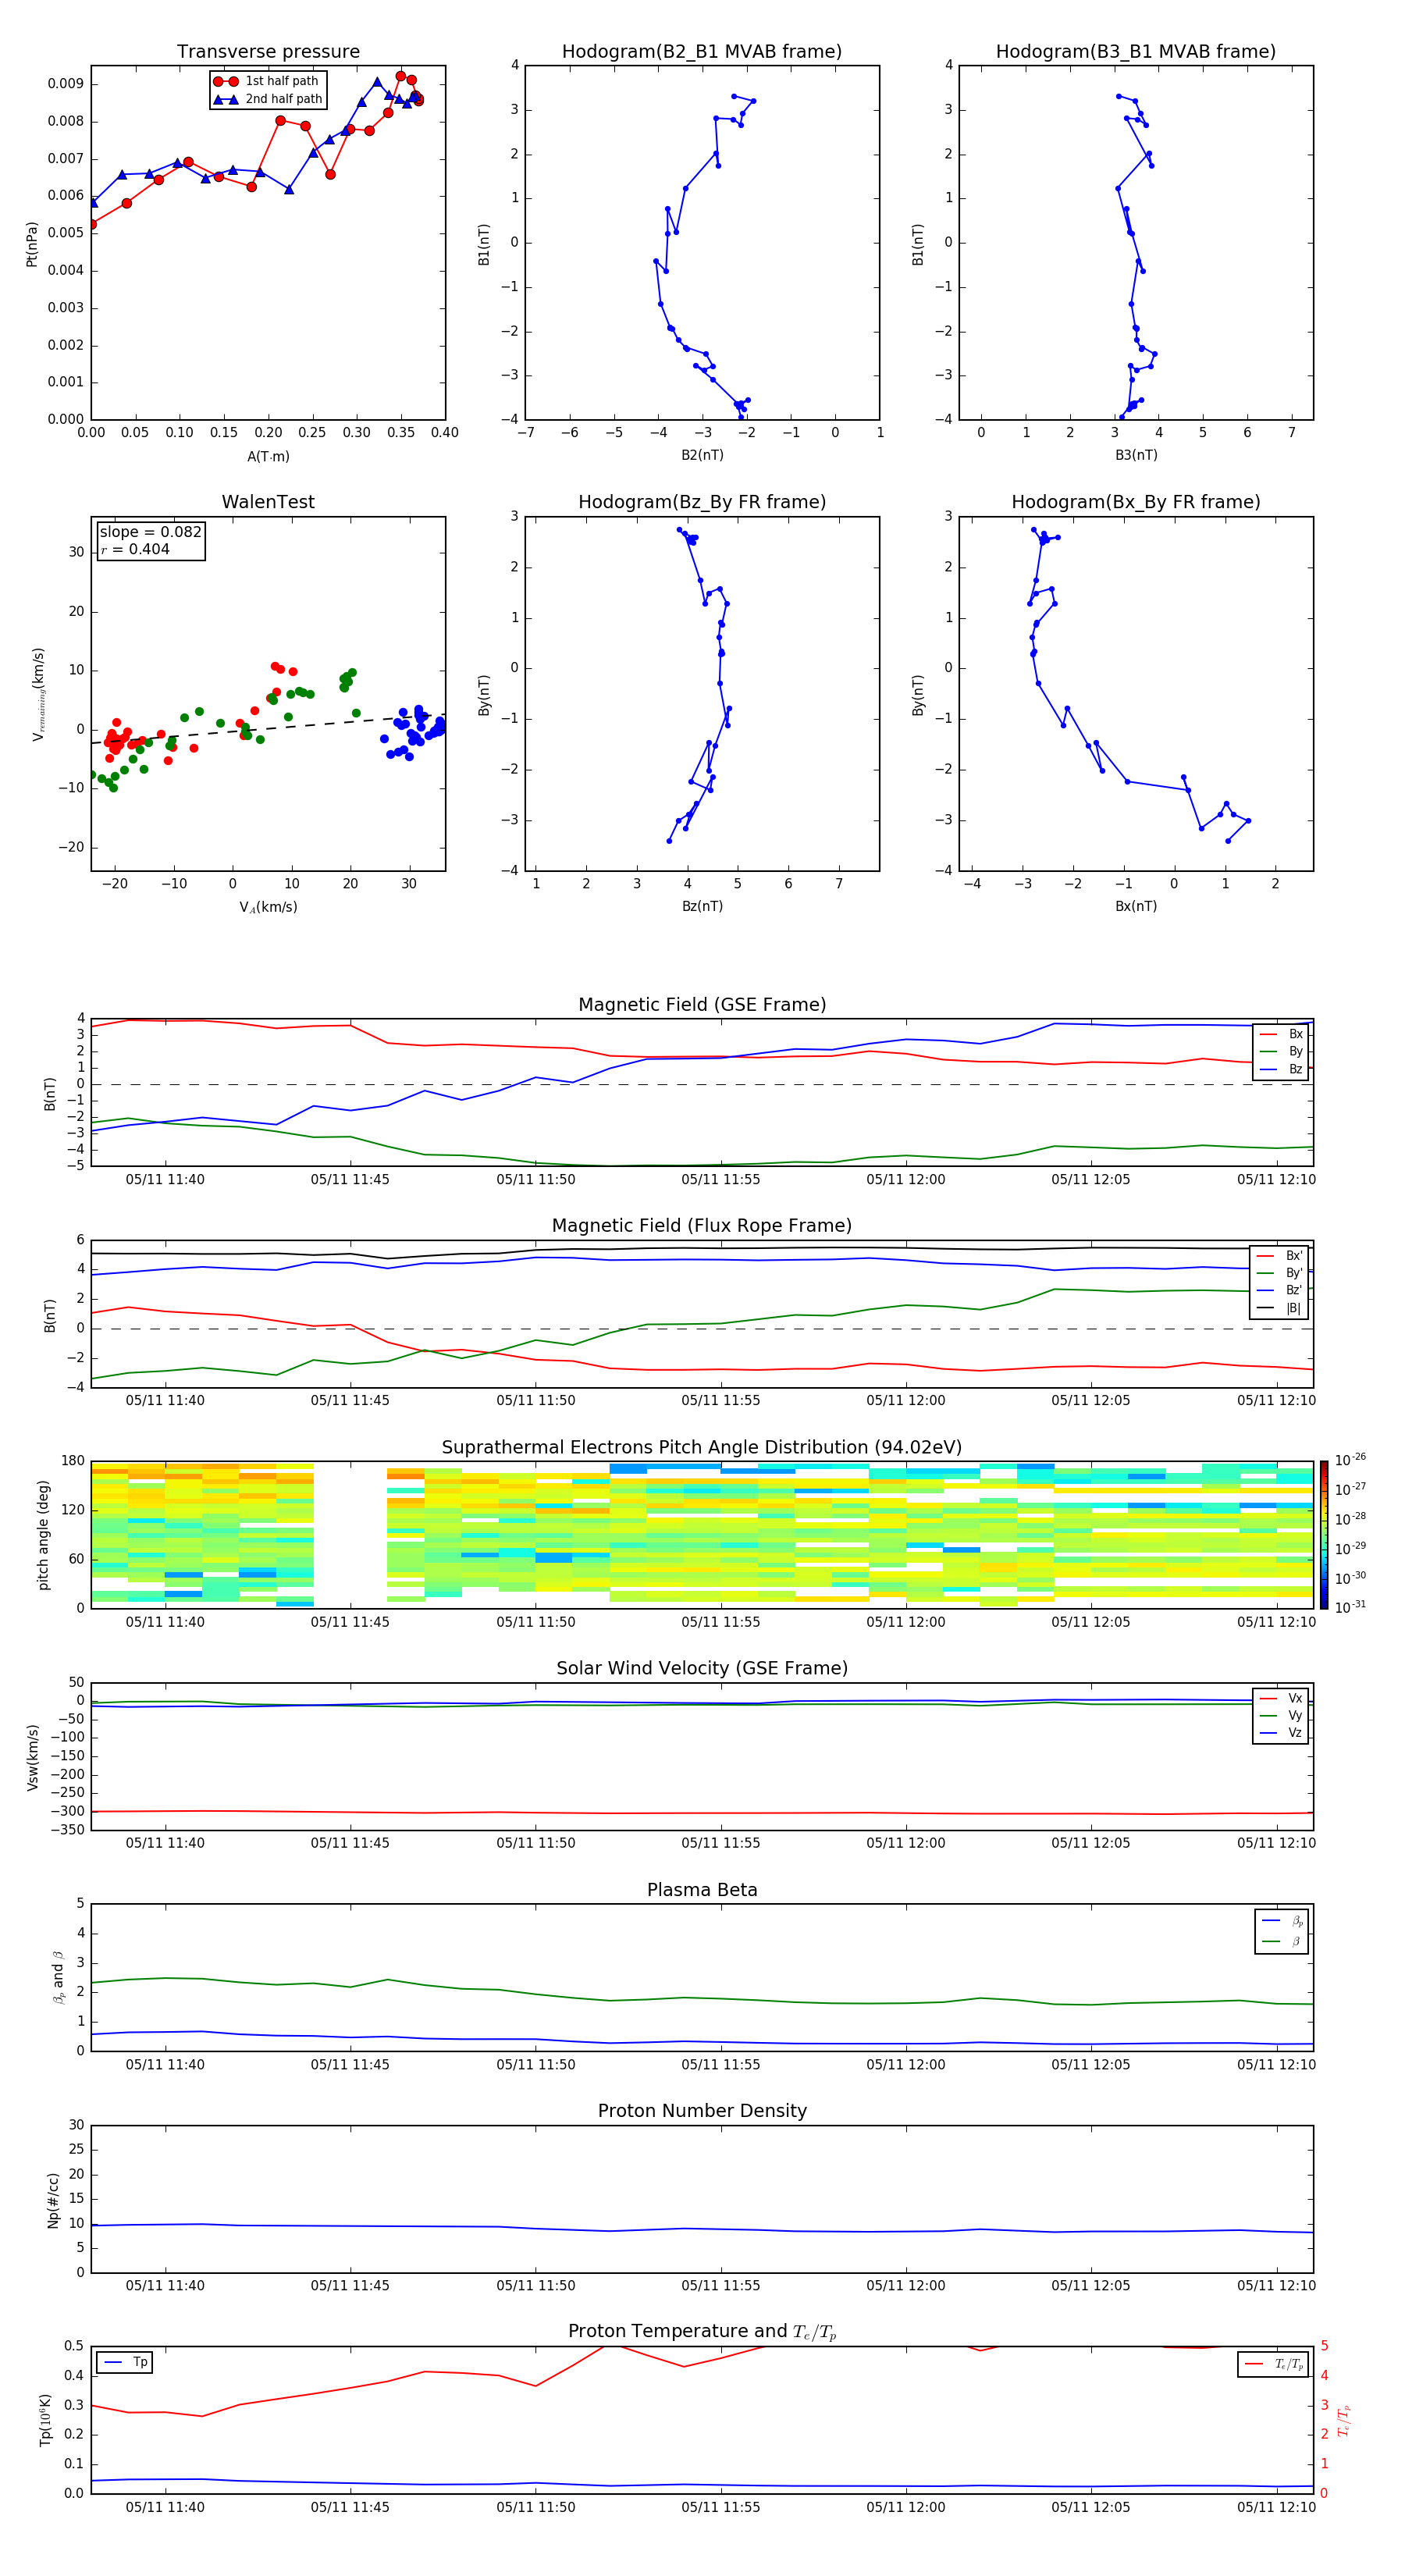1405x2576 pixels.
Task: Click 'Proton Number Density' plot title
Action: point(702,2111)
